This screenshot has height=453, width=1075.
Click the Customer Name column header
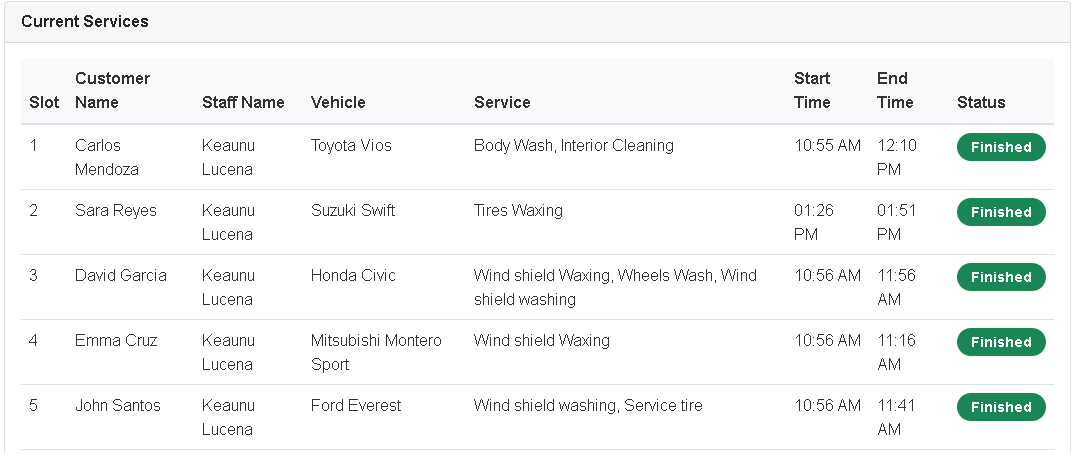click(112, 90)
